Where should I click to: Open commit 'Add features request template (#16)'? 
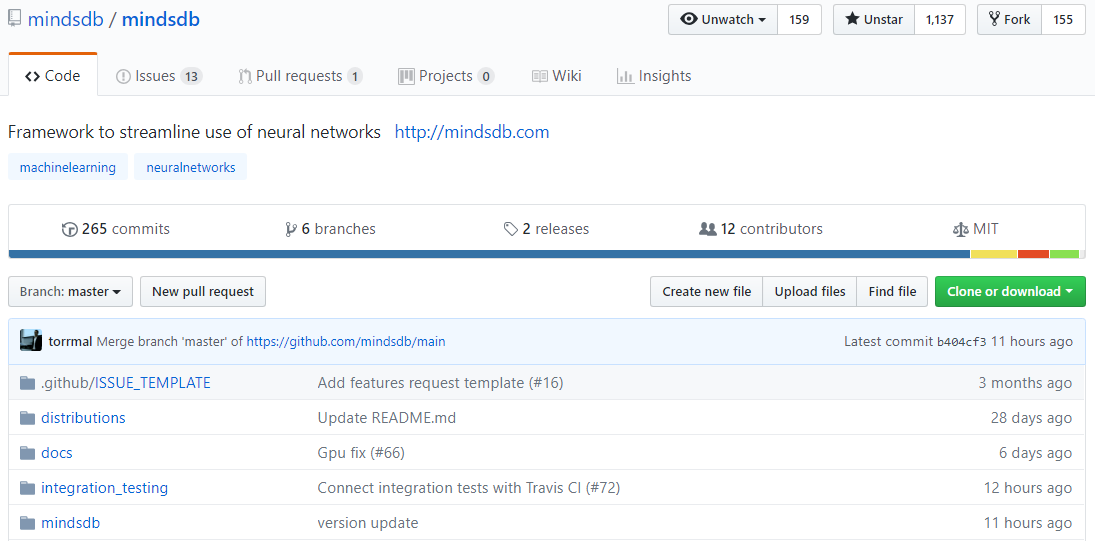[x=440, y=383]
